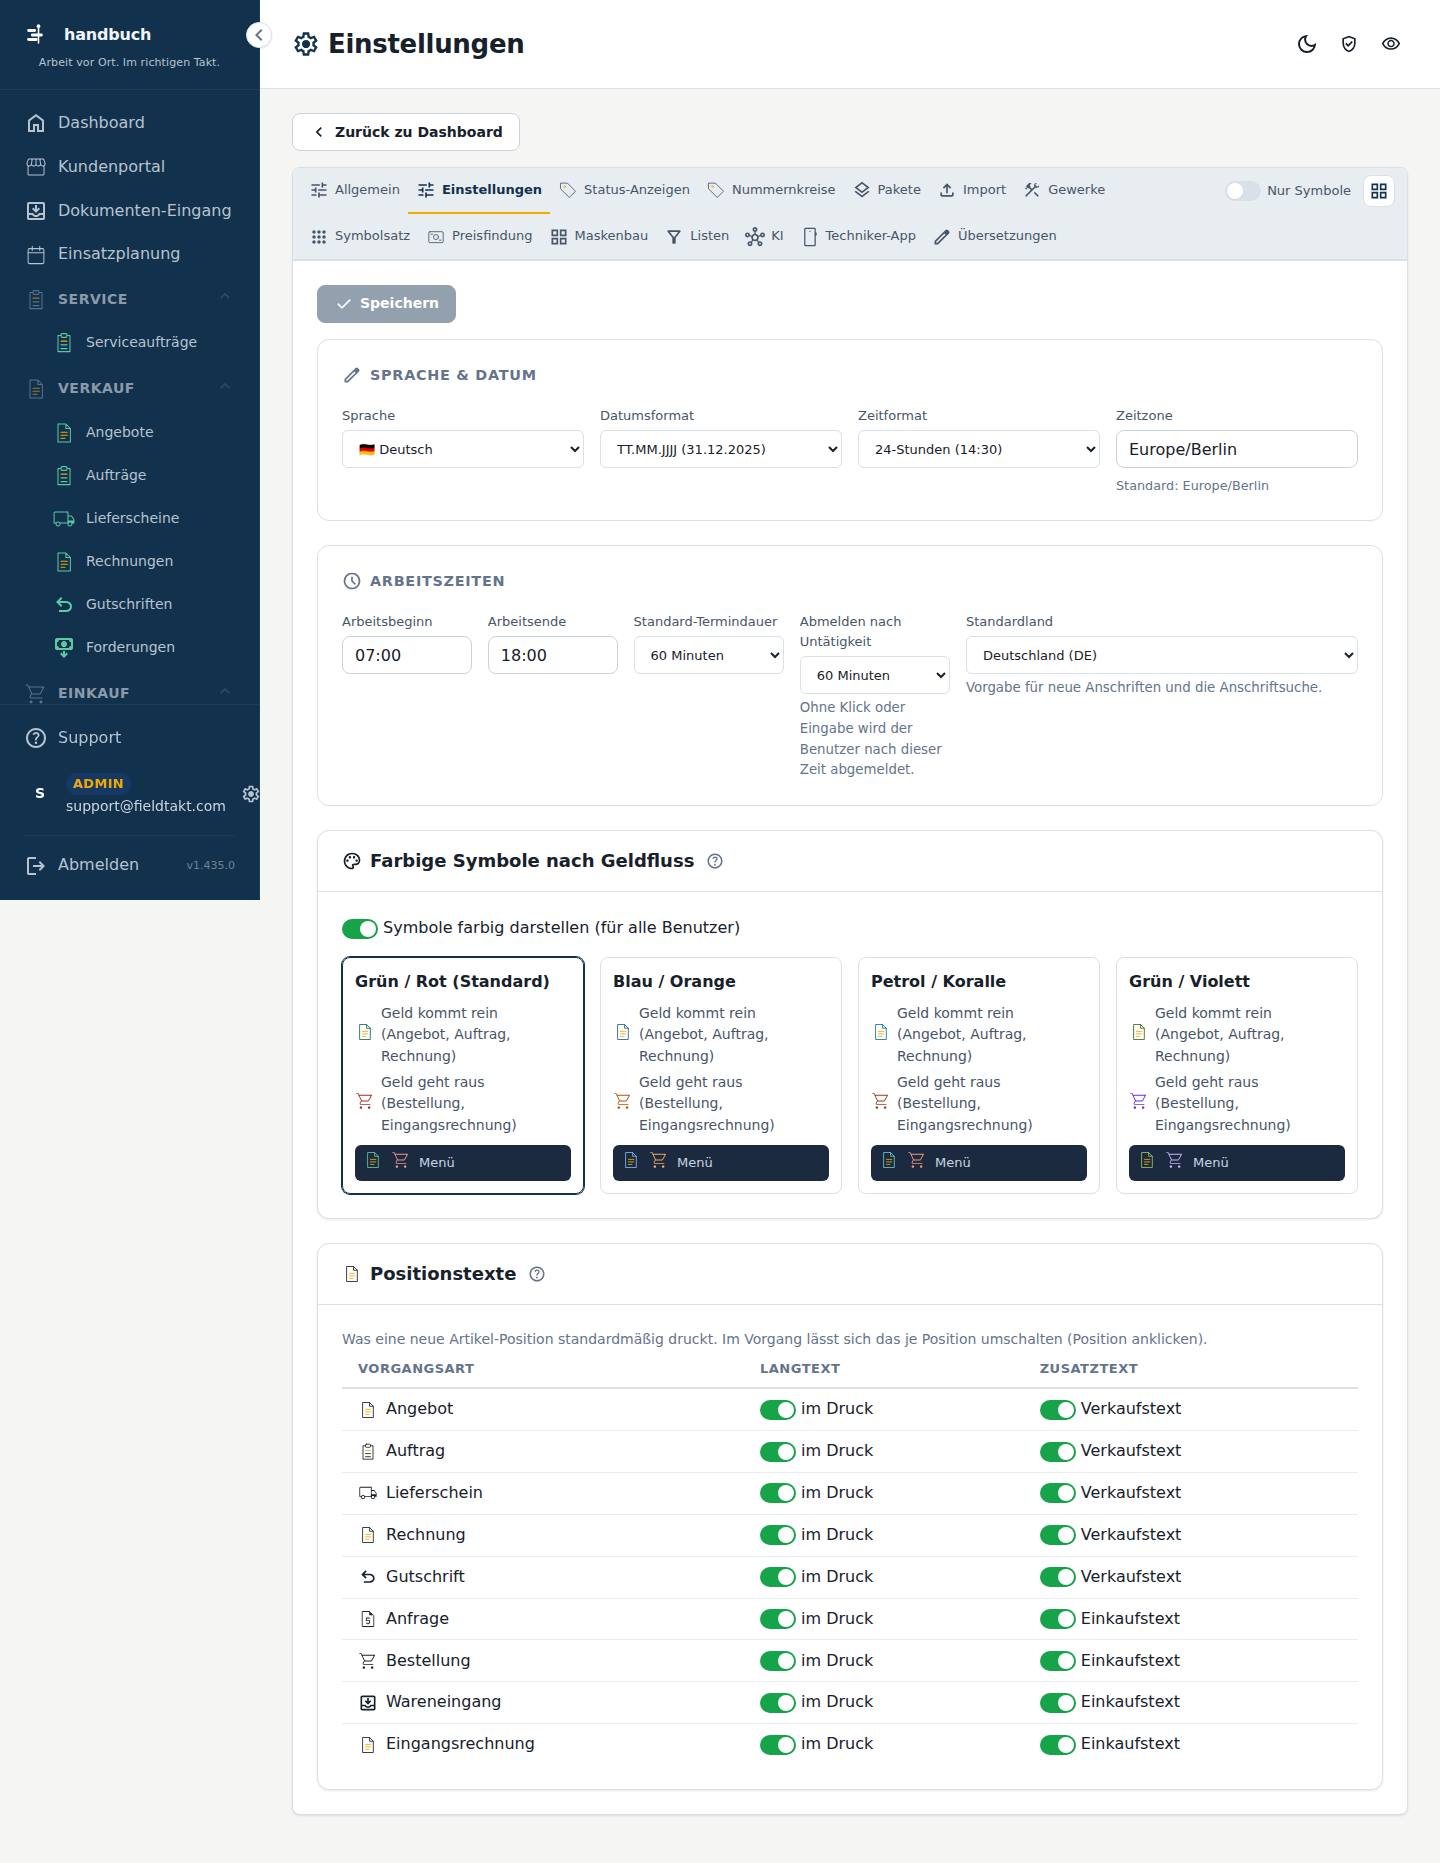Open the Zeitformat dropdown

pos(979,449)
